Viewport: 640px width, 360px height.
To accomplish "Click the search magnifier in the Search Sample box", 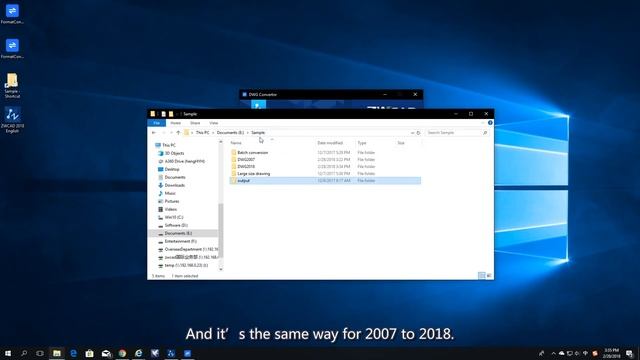I will (x=485, y=133).
